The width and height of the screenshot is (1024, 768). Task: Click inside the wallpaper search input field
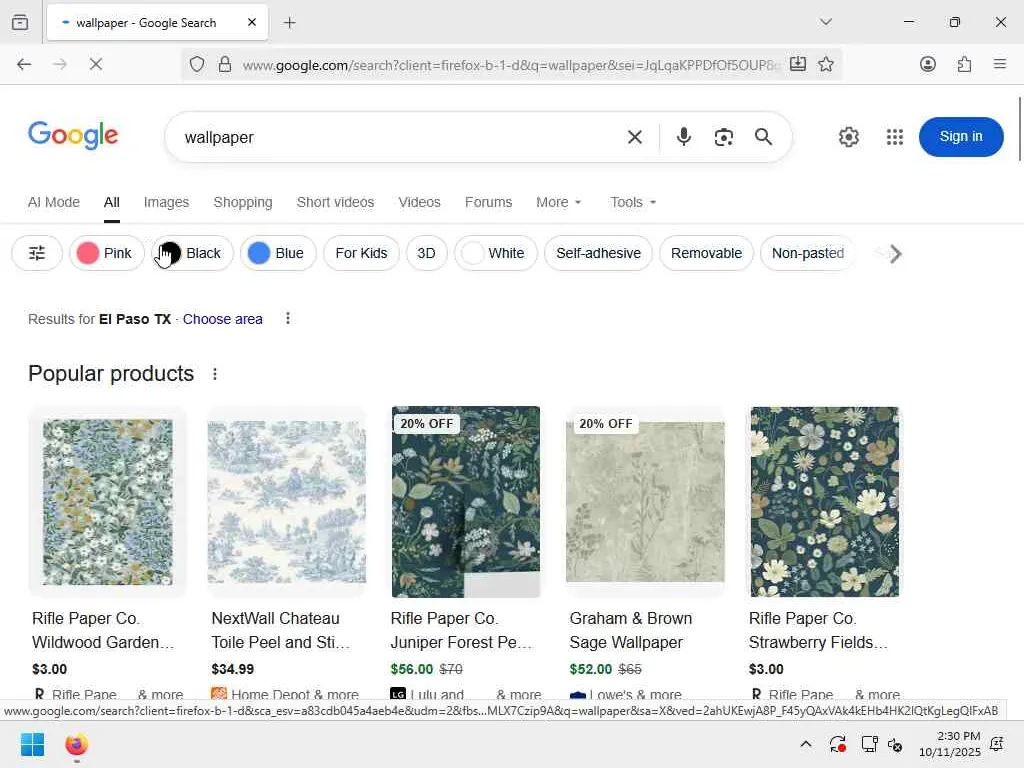(398, 137)
